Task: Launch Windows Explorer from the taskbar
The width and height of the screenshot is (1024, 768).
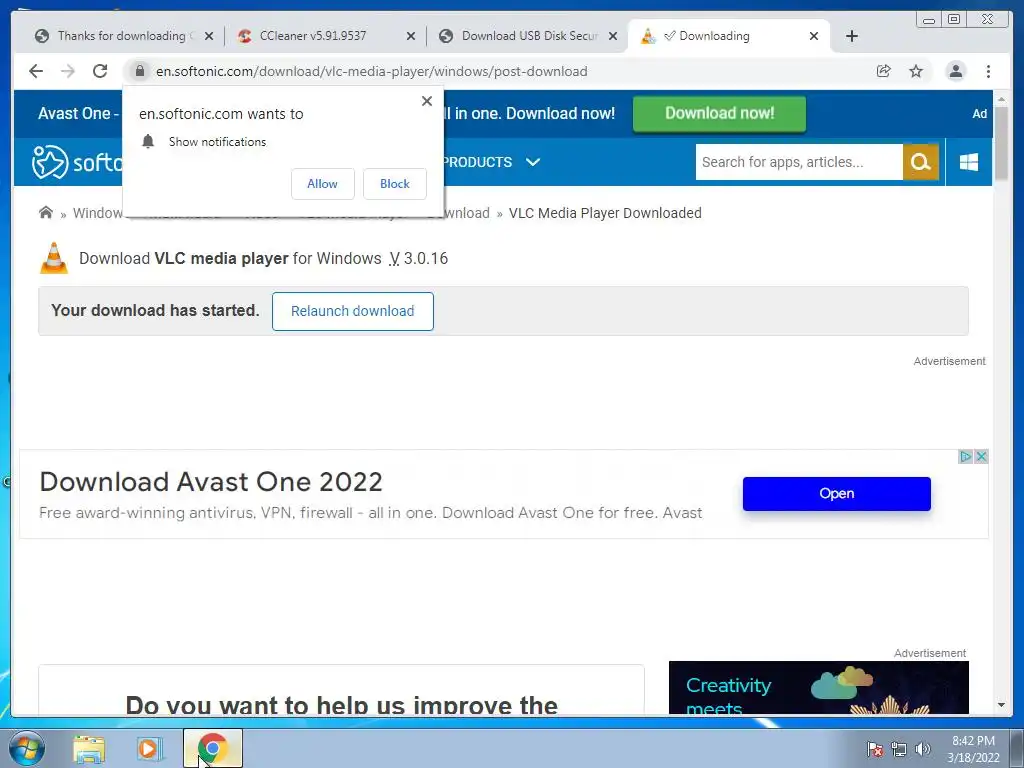Action: pos(89,749)
